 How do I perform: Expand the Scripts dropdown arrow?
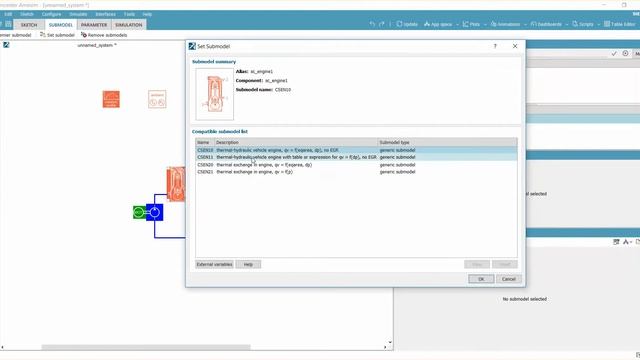tap(599, 24)
